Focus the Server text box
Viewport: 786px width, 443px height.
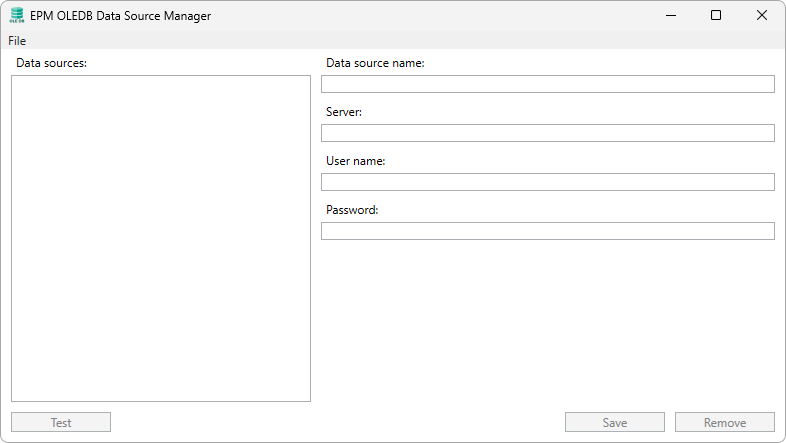[548, 133]
